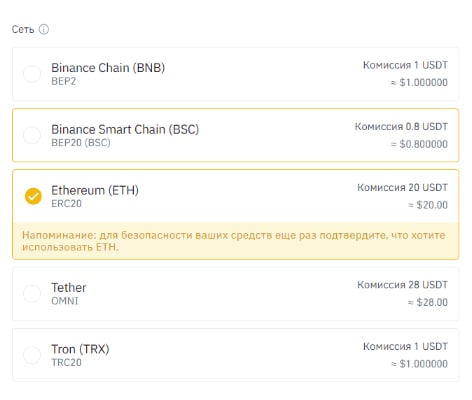This screenshot has width=472, height=400.
Task: Click the Комиссия 0.8 USDT fee text
Action: pyautogui.click(x=401, y=127)
